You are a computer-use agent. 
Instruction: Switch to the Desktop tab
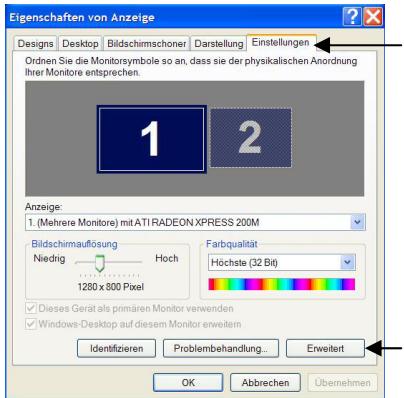[80, 44]
